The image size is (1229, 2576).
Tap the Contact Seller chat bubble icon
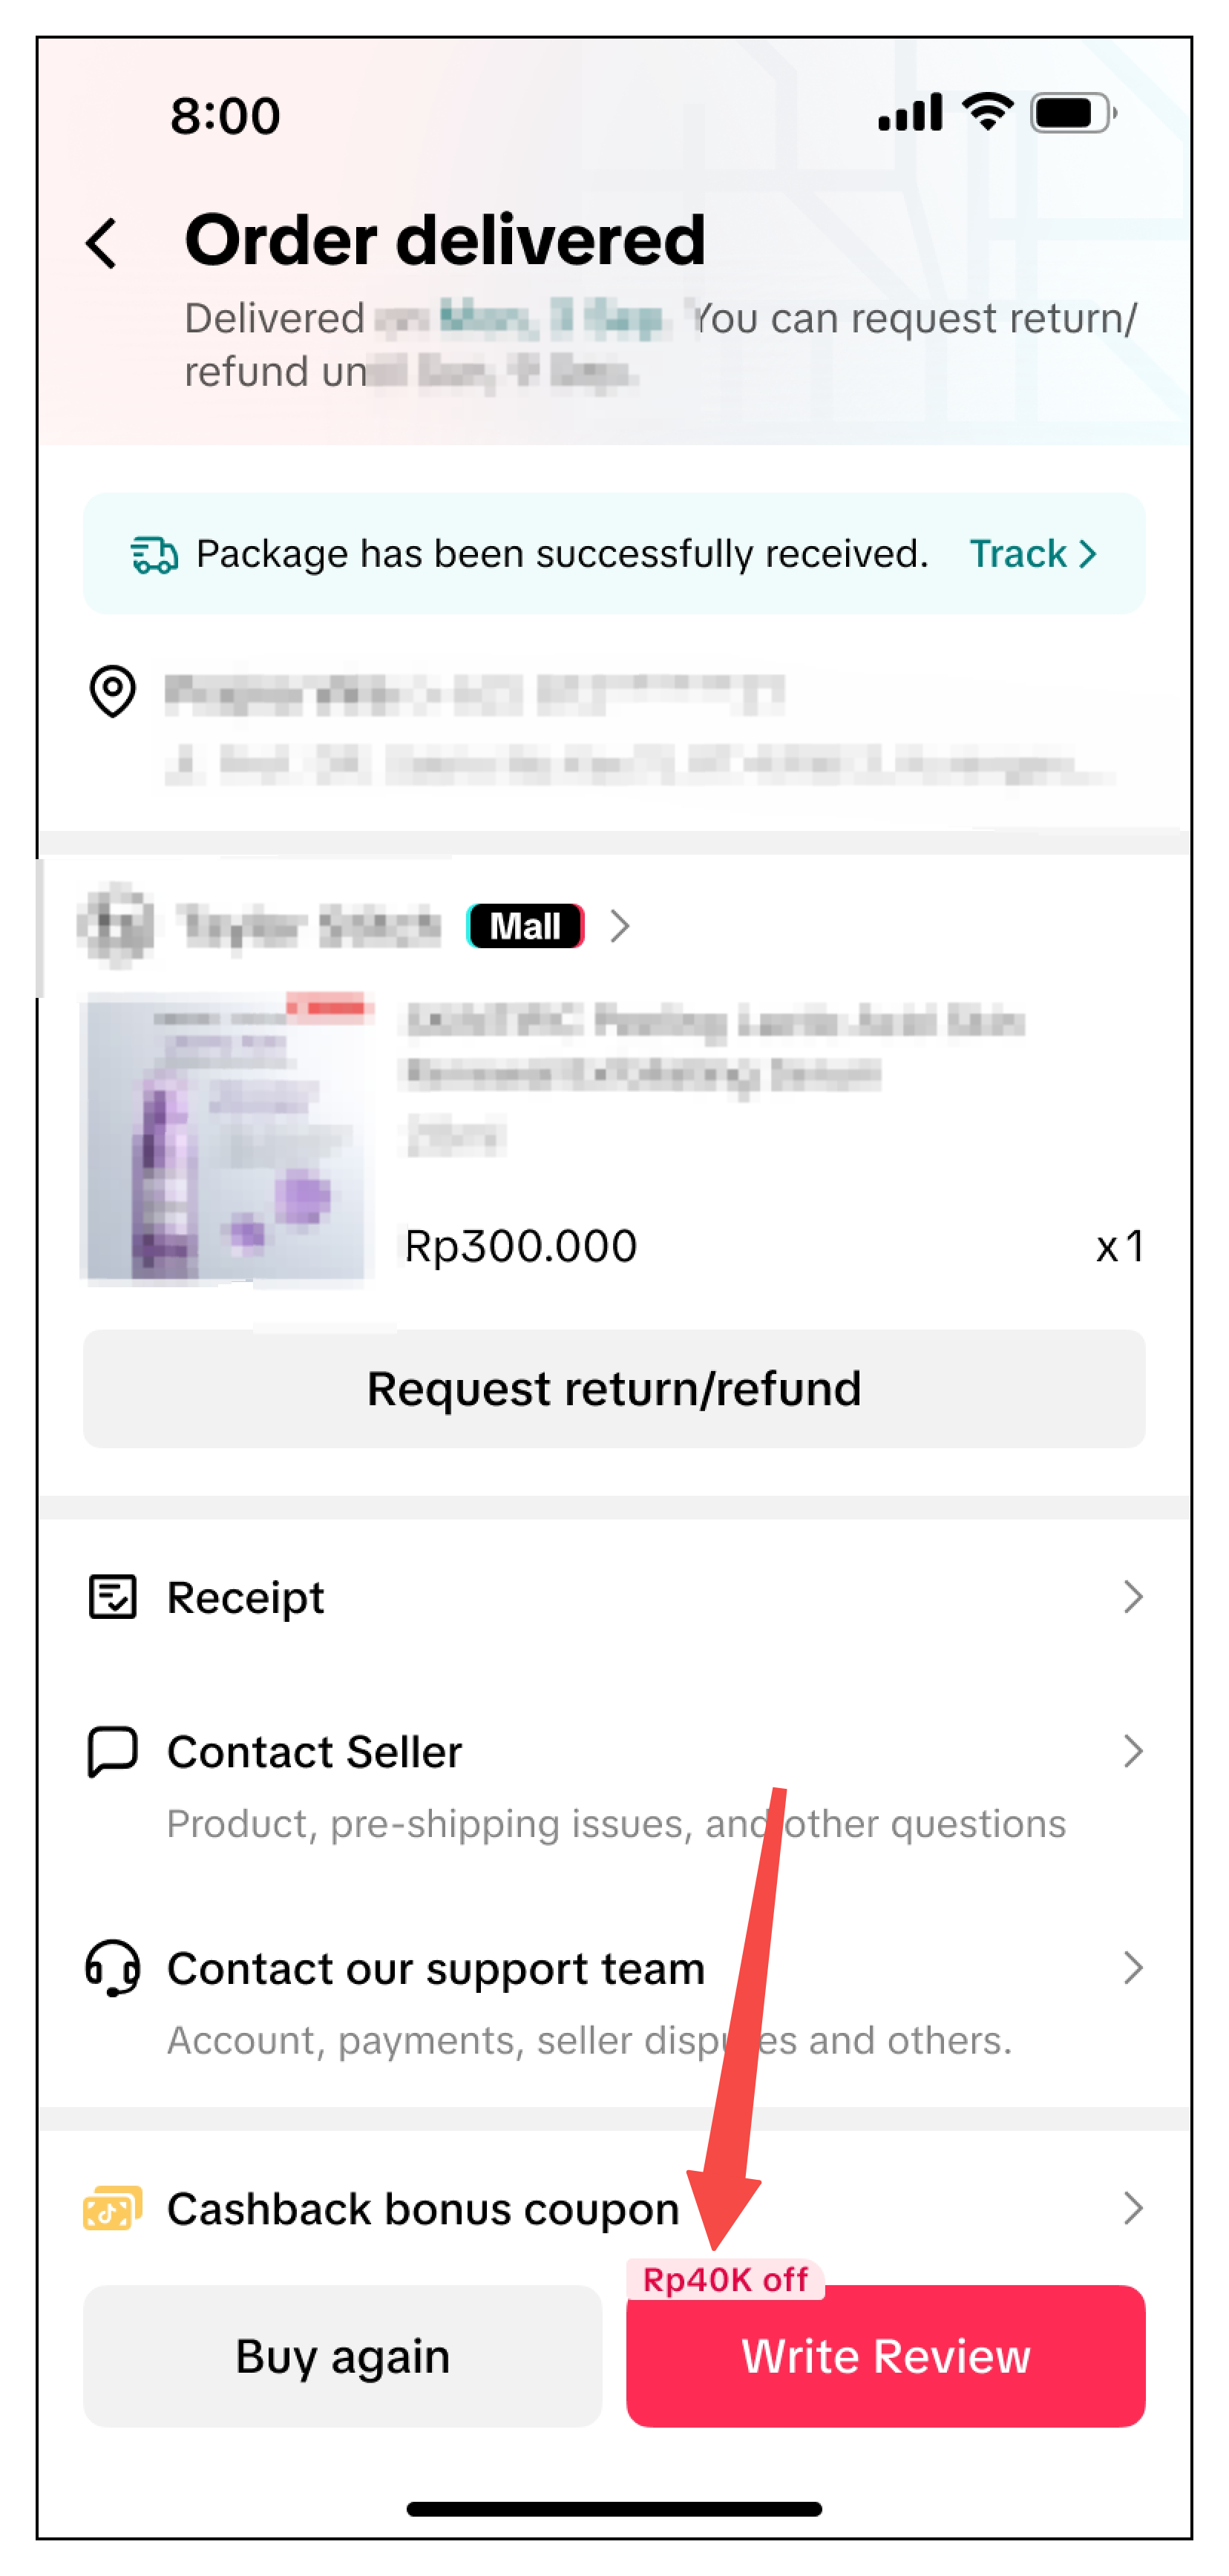112,1751
